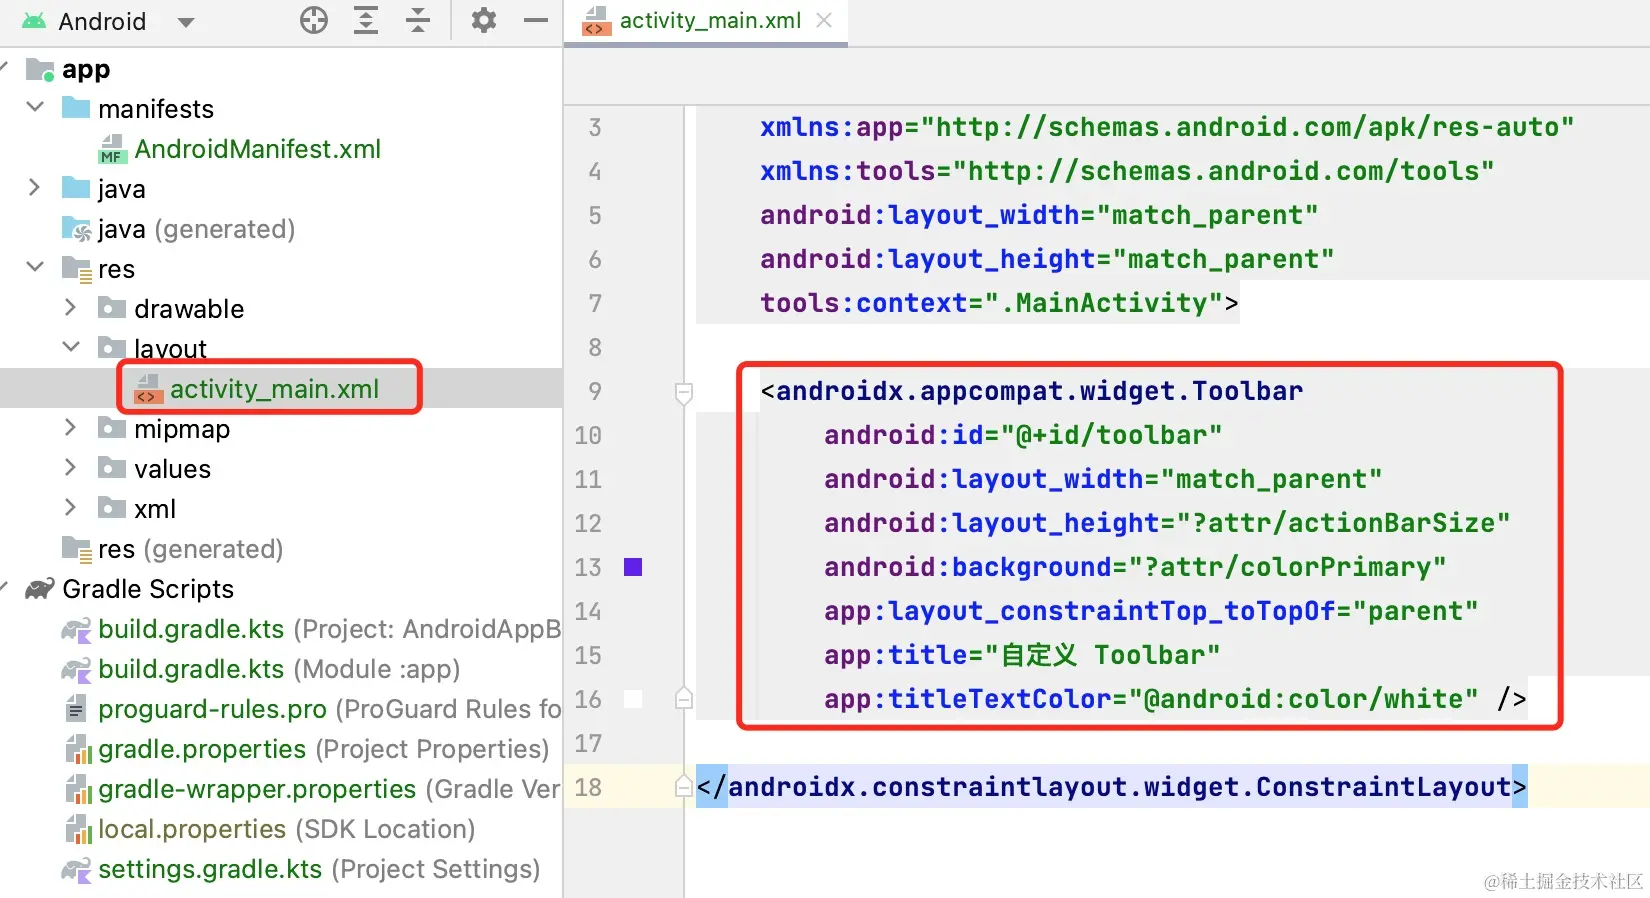The image size is (1650, 898).
Task: Expand the drawable folder
Action: (x=70, y=308)
